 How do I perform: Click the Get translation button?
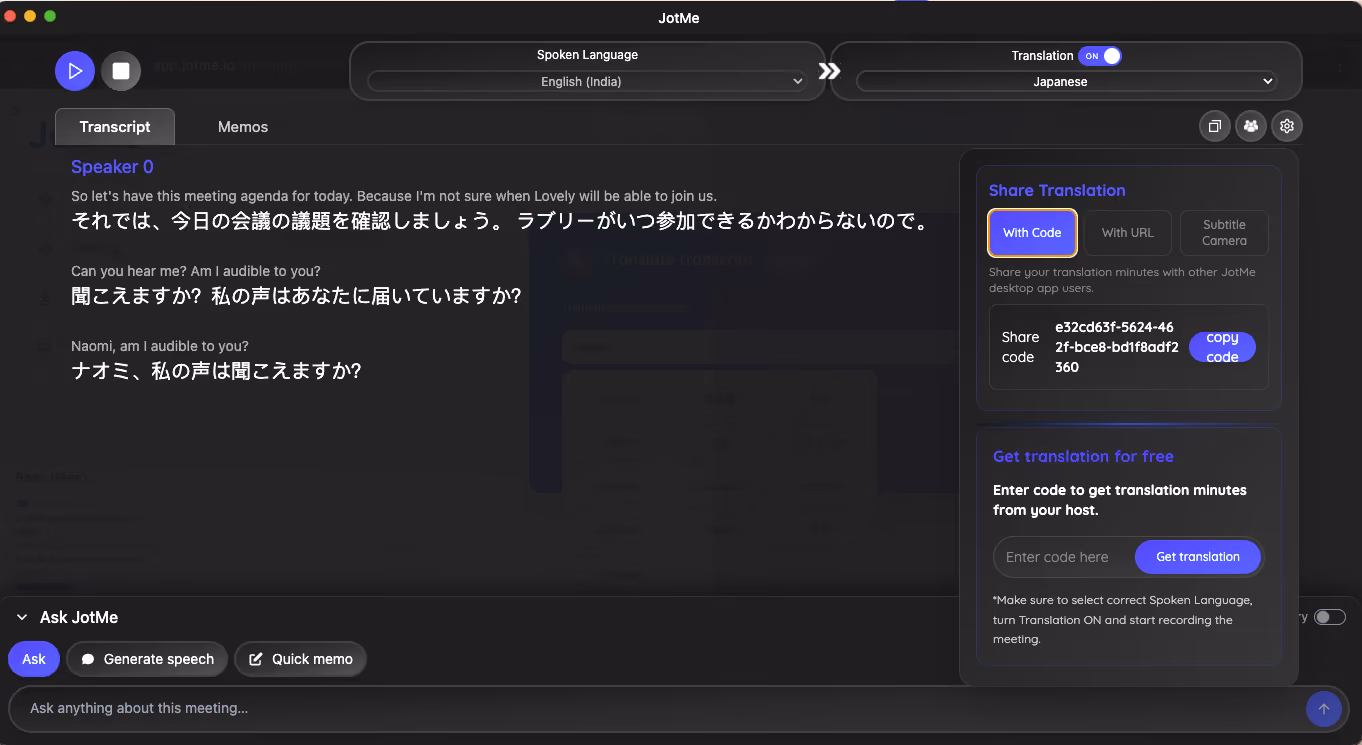1198,557
